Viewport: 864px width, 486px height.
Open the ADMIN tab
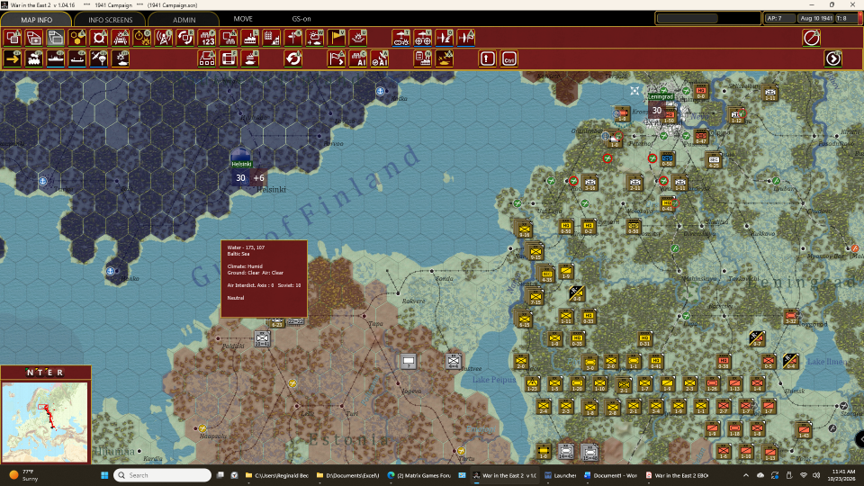(x=184, y=19)
